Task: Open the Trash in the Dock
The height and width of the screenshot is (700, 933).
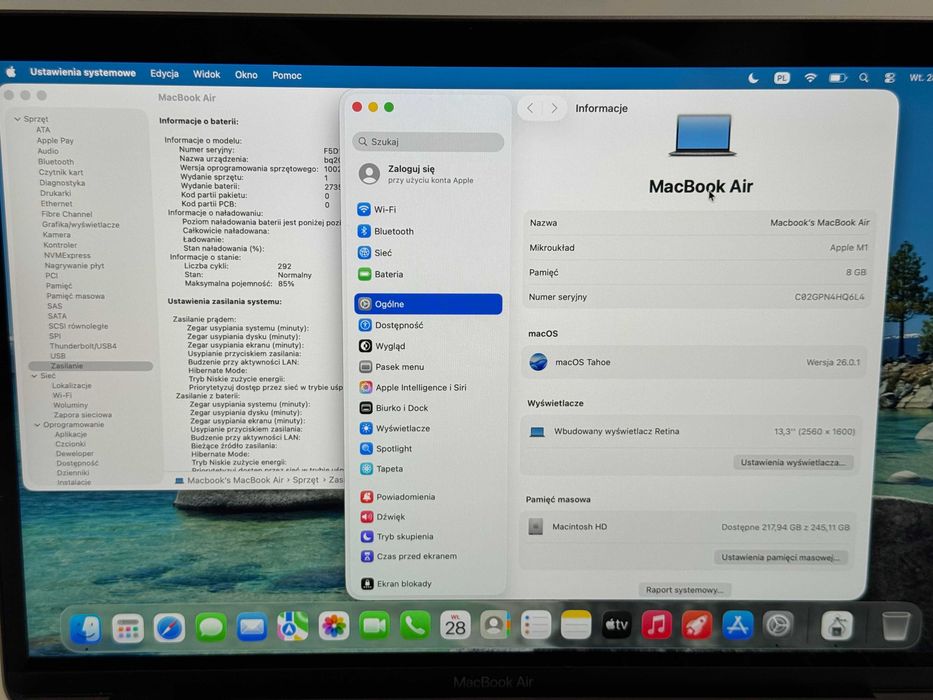Action: pos(895,626)
